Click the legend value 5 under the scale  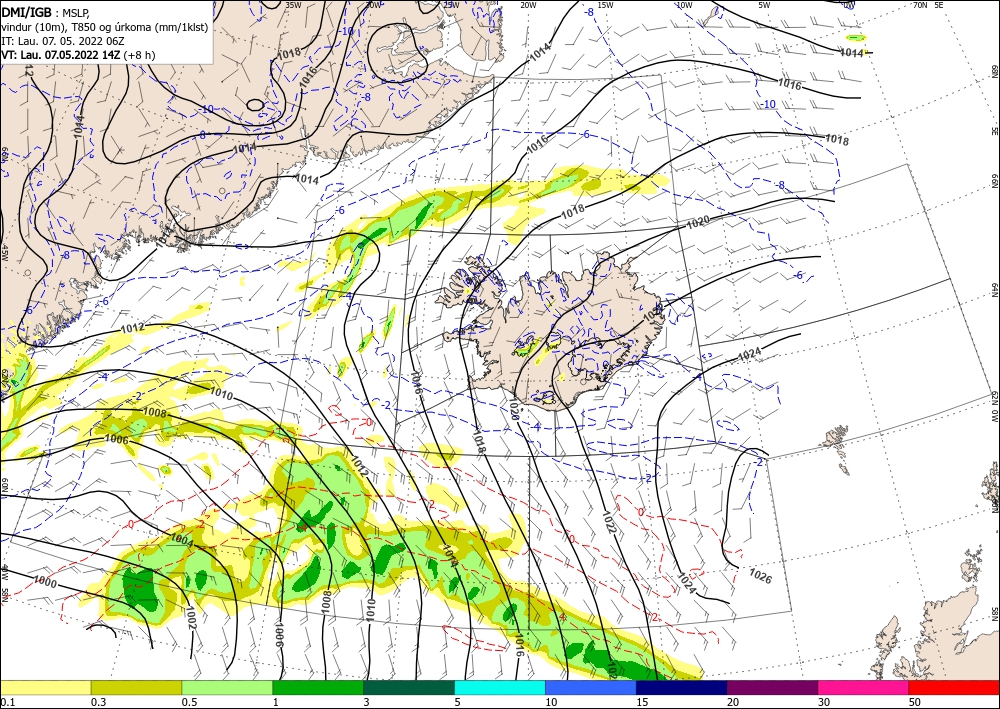click(459, 702)
